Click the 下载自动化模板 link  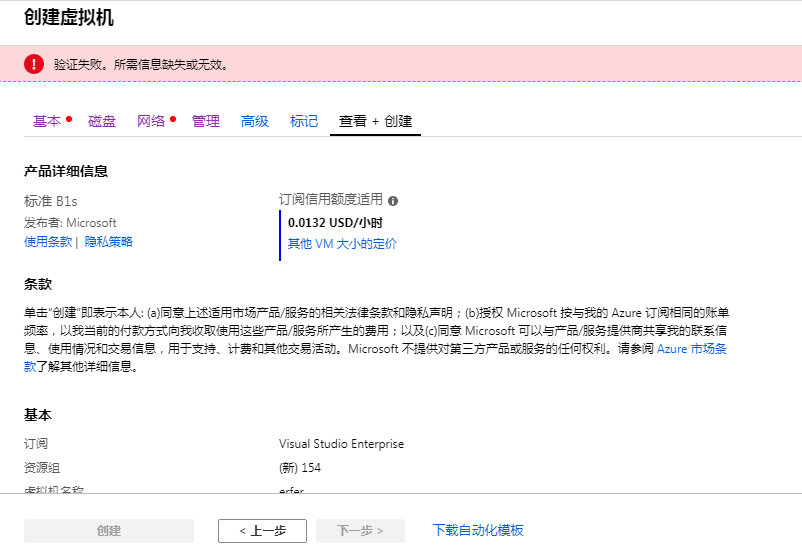pos(478,530)
